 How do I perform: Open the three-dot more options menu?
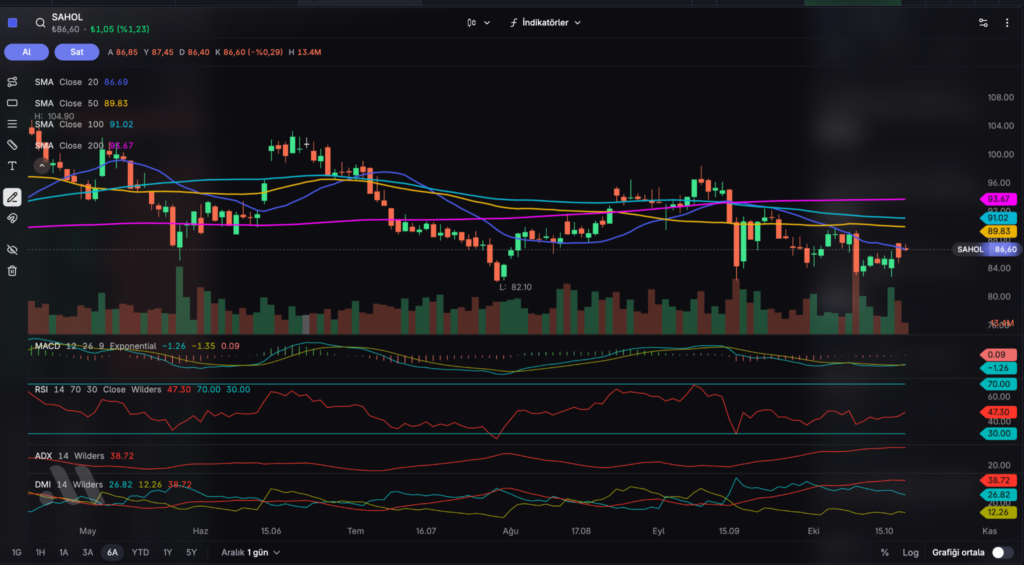pyautogui.click(x=1007, y=23)
